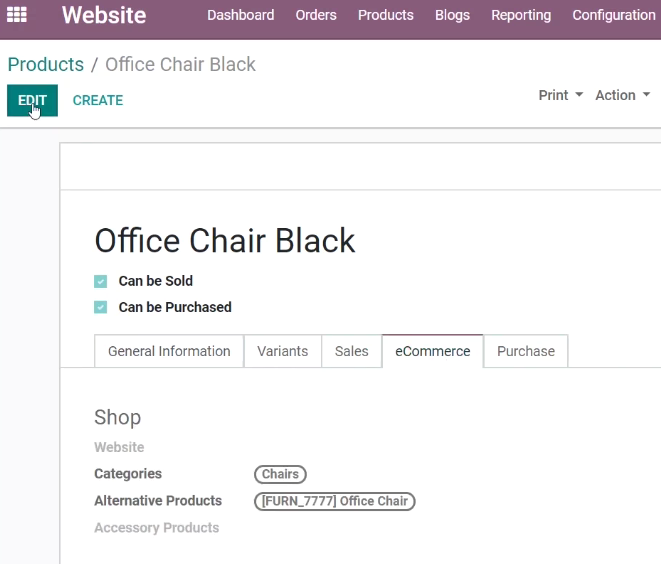Open the Configuration menu
The image size is (661, 564).
614,15
